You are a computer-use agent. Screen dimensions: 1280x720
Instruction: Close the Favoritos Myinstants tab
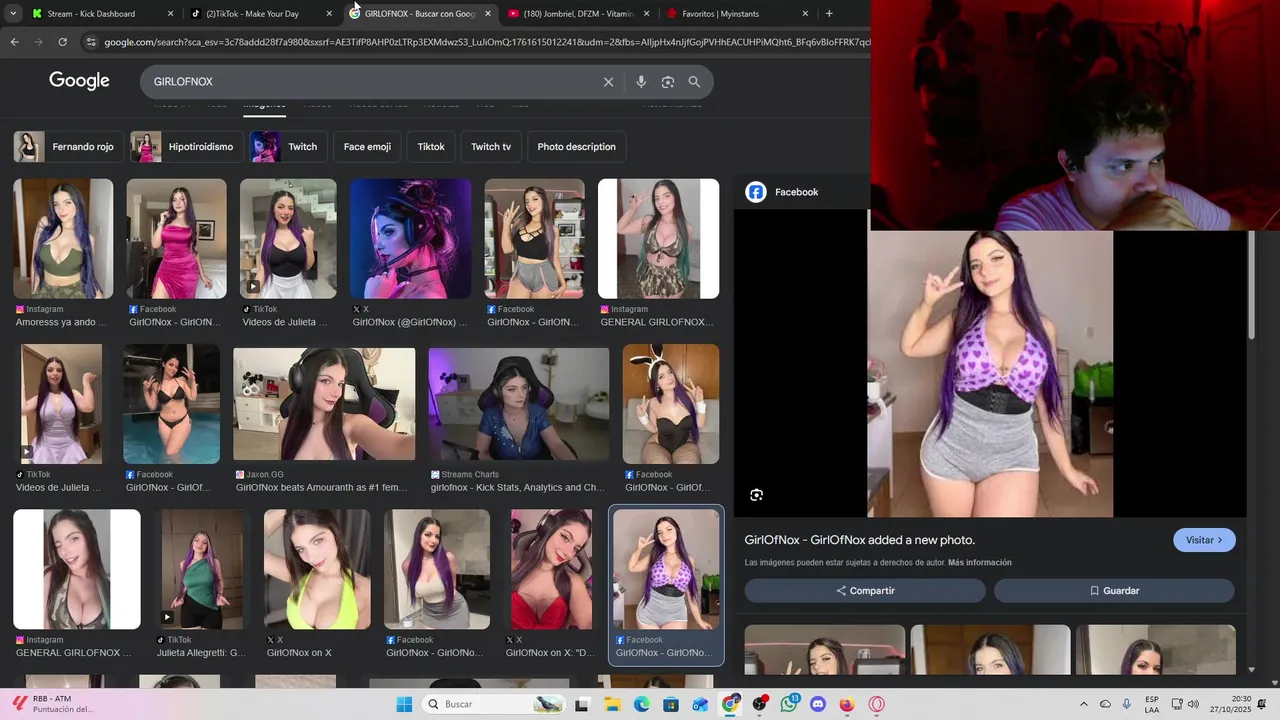pos(805,14)
